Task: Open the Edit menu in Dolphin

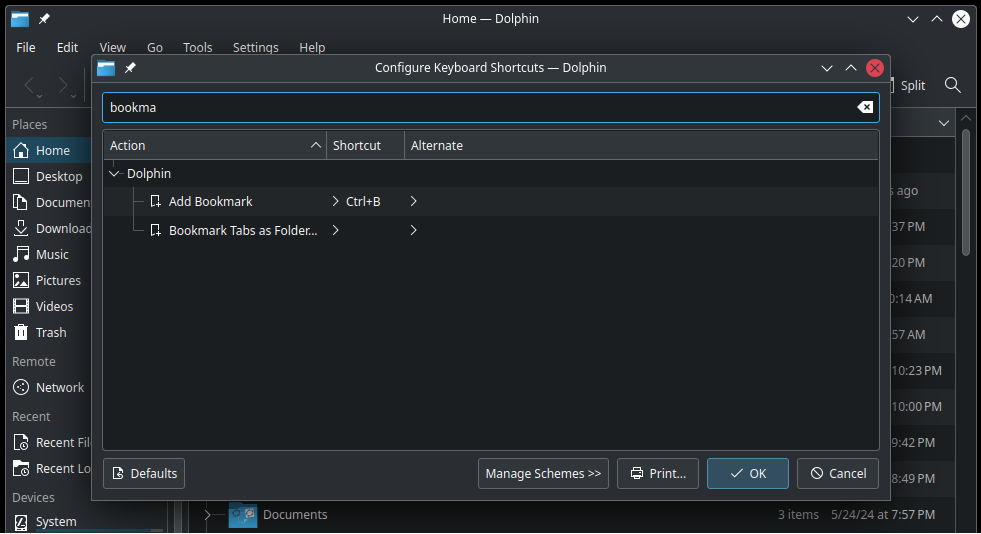Action: click(x=67, y=48)
